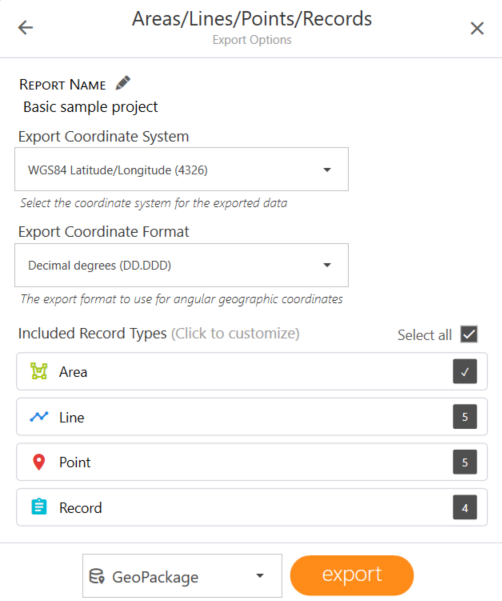Viewport: 502px width, 601px height.
Task: Click the teal Record clipboard icon
Action: (x=39, y=507)
